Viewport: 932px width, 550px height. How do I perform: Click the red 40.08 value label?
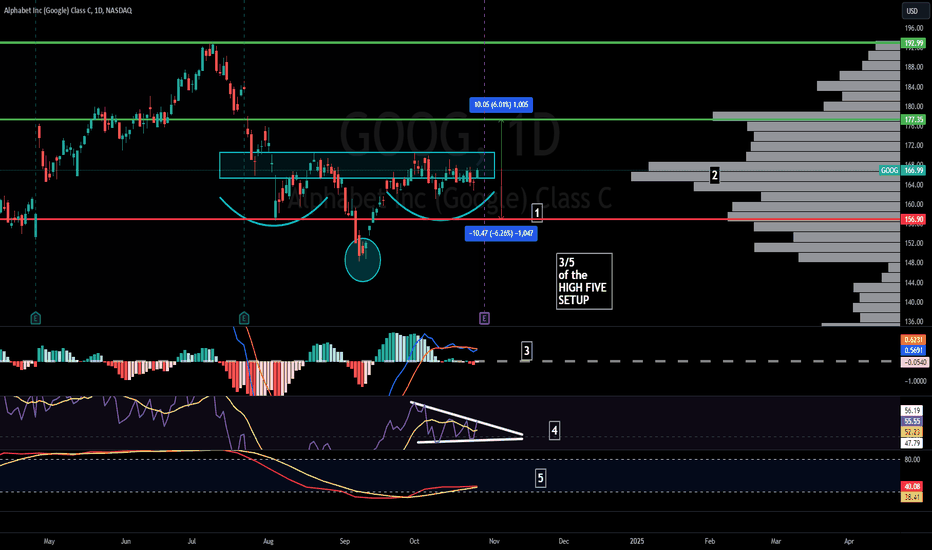point(912,486)
